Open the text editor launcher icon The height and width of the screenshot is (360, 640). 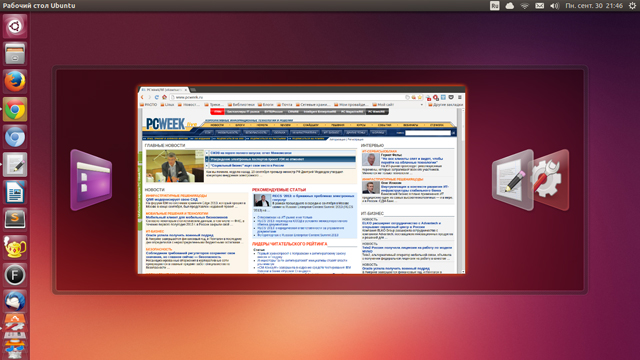pos(15,164)
